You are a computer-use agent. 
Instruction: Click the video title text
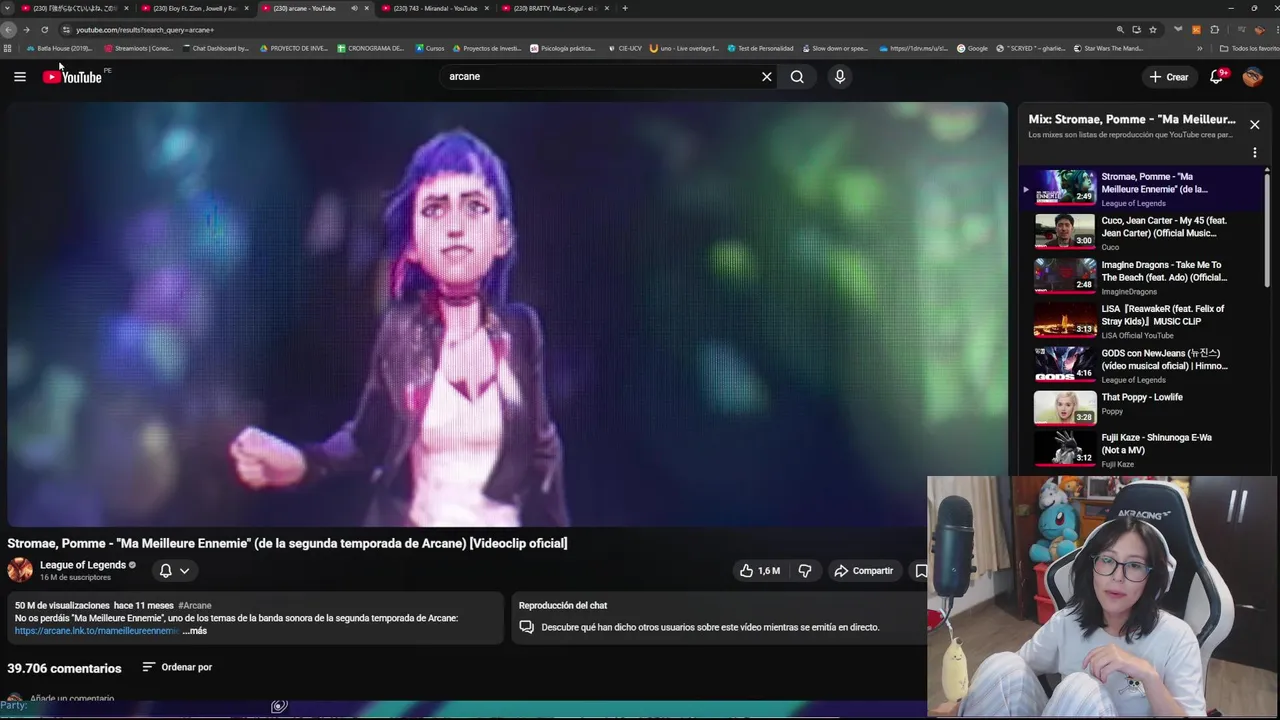point(287,543)
